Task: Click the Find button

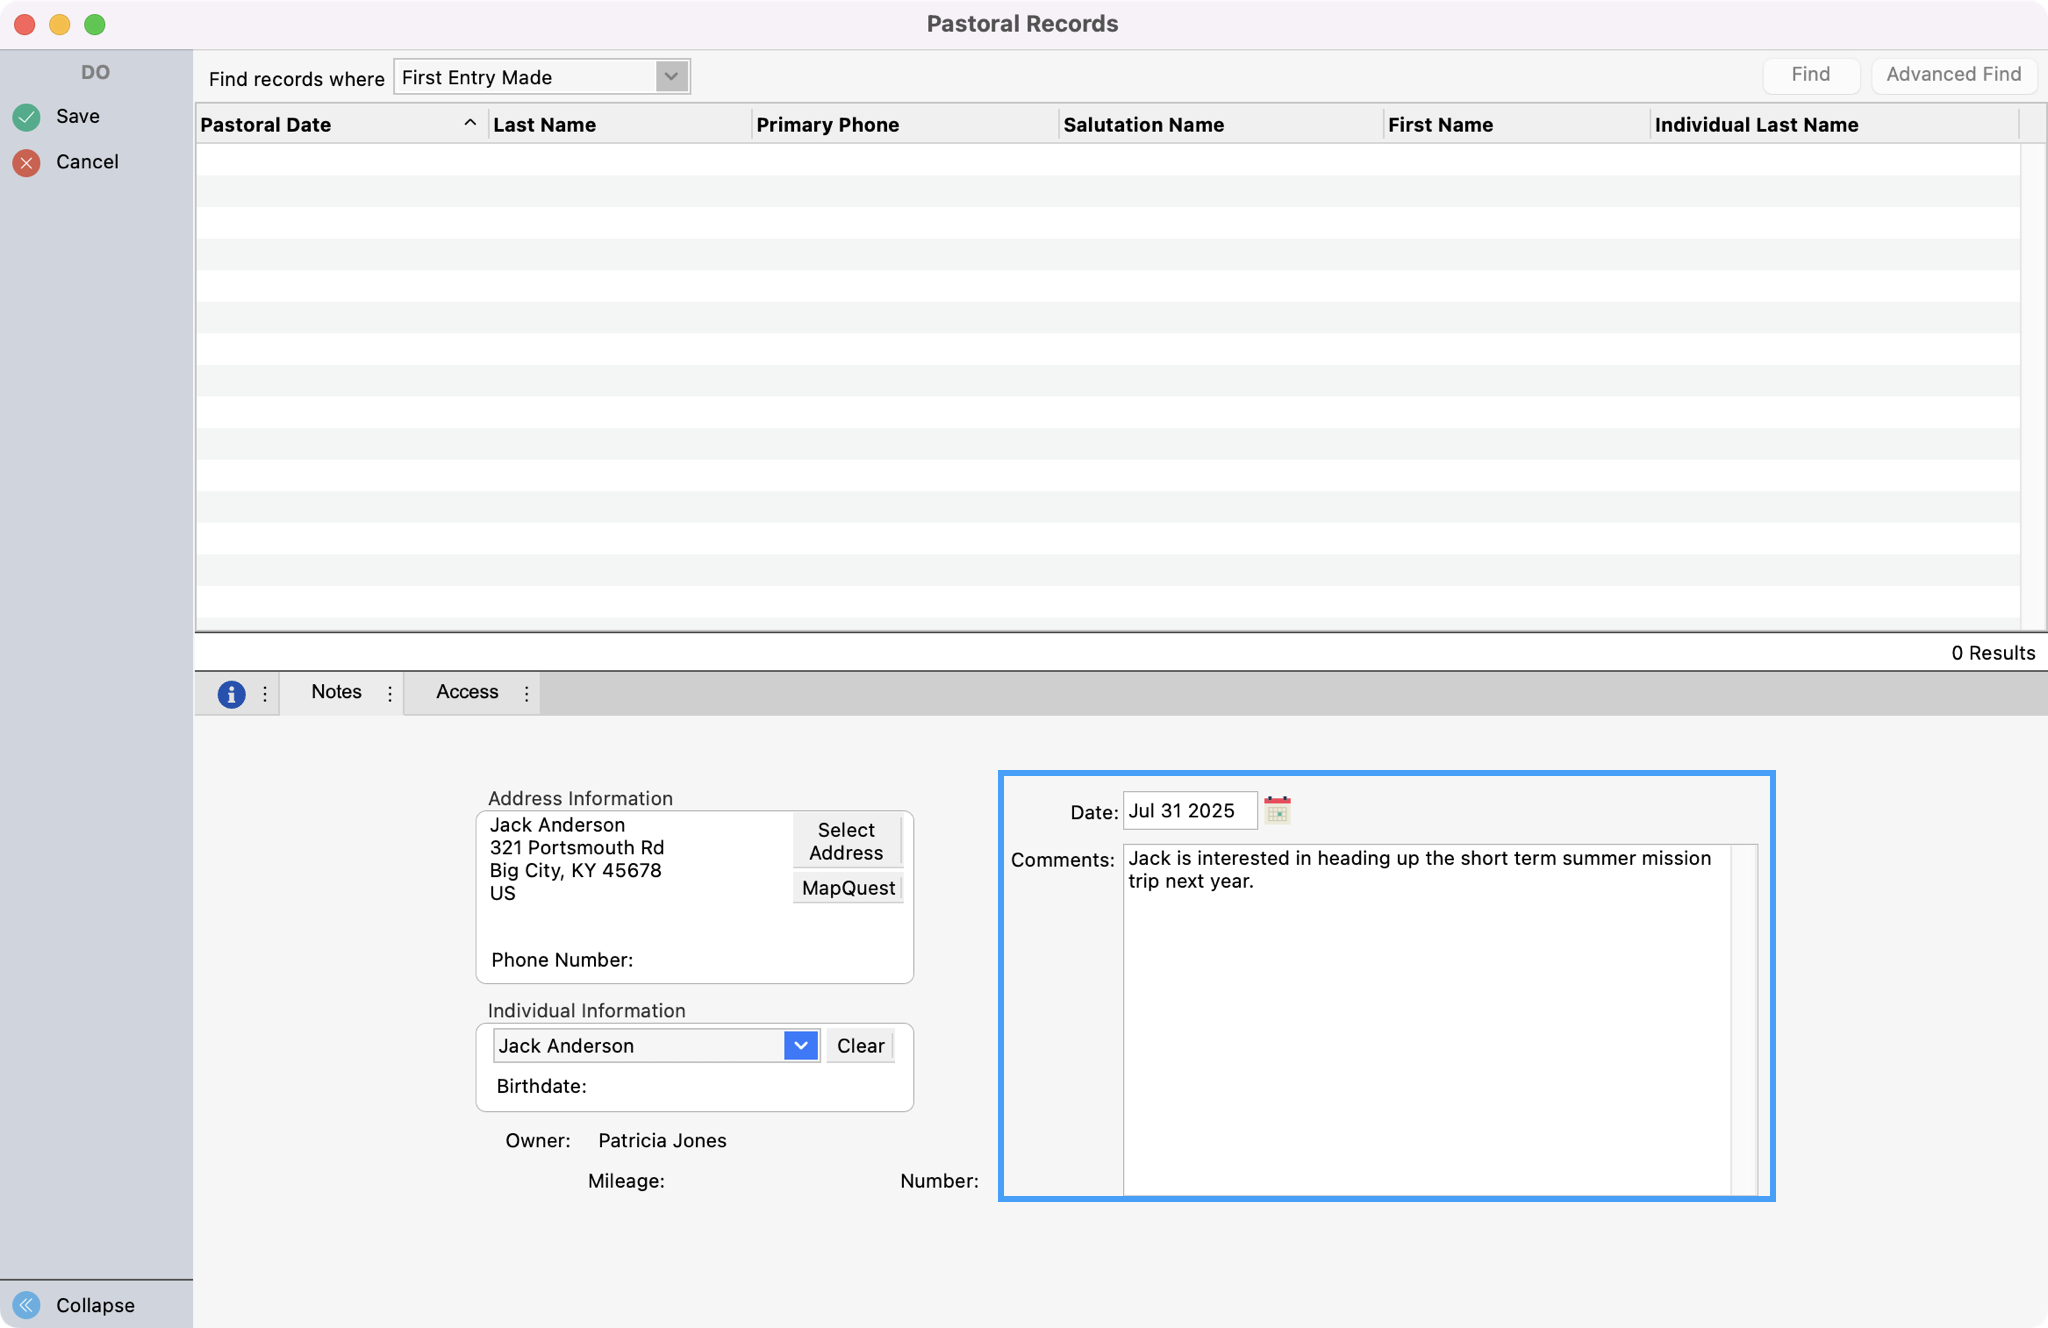Action: 1810,74
